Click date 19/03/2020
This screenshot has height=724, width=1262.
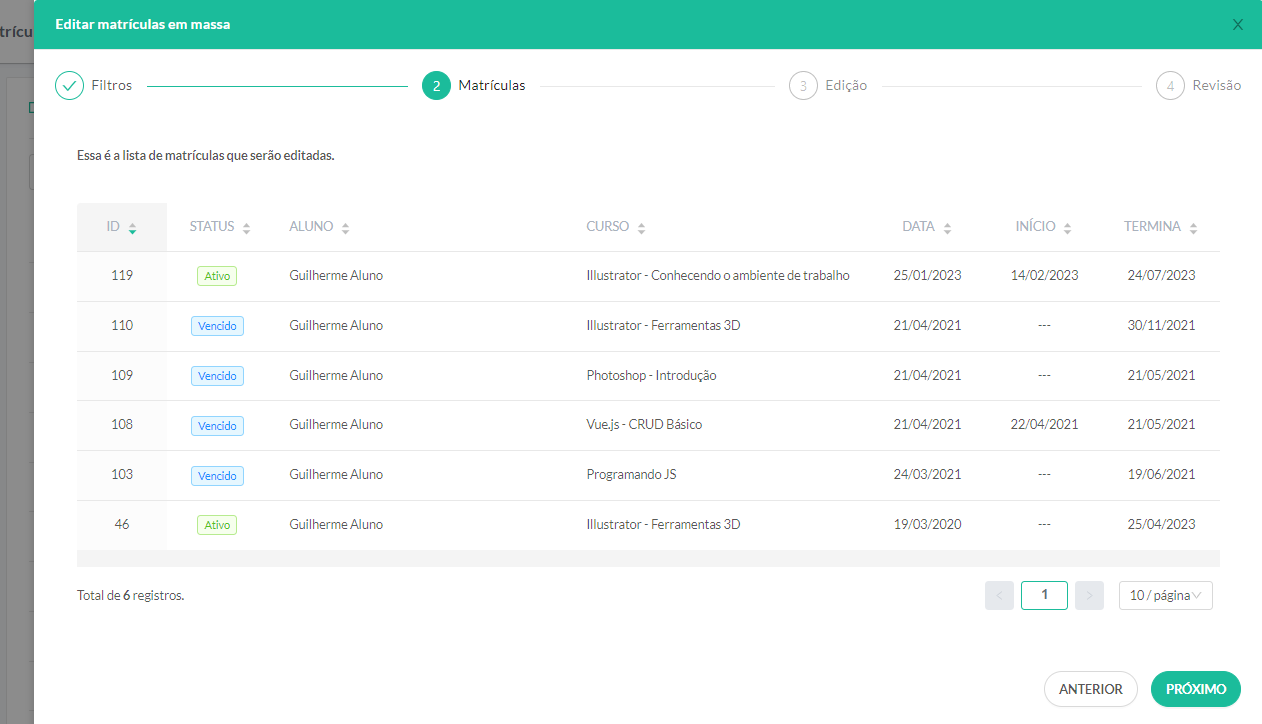coord(927,525)
